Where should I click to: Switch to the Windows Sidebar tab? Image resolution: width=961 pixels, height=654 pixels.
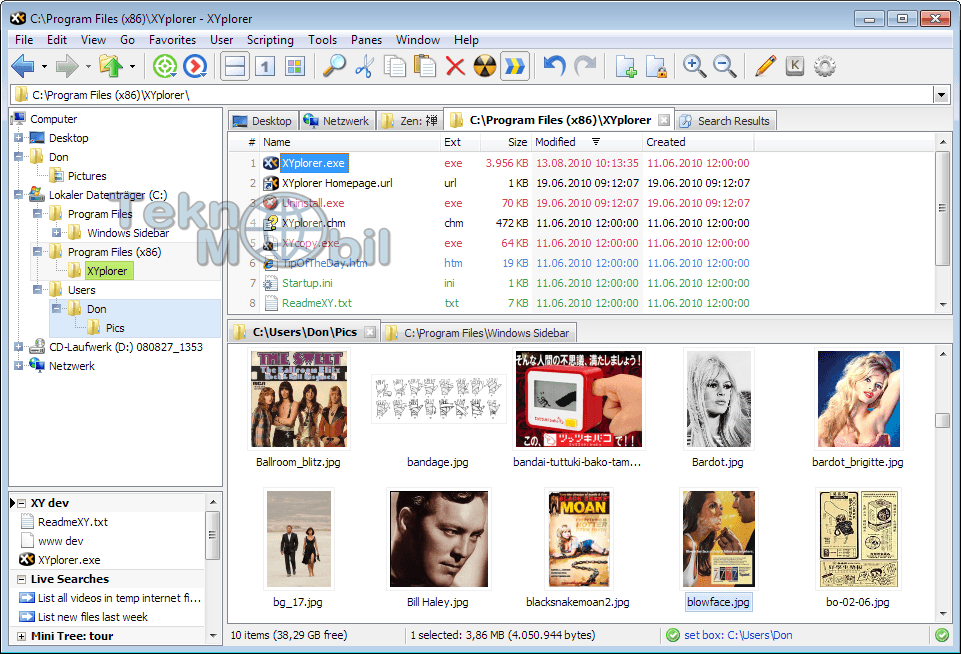pyautogui.click(x=479, y=333)
